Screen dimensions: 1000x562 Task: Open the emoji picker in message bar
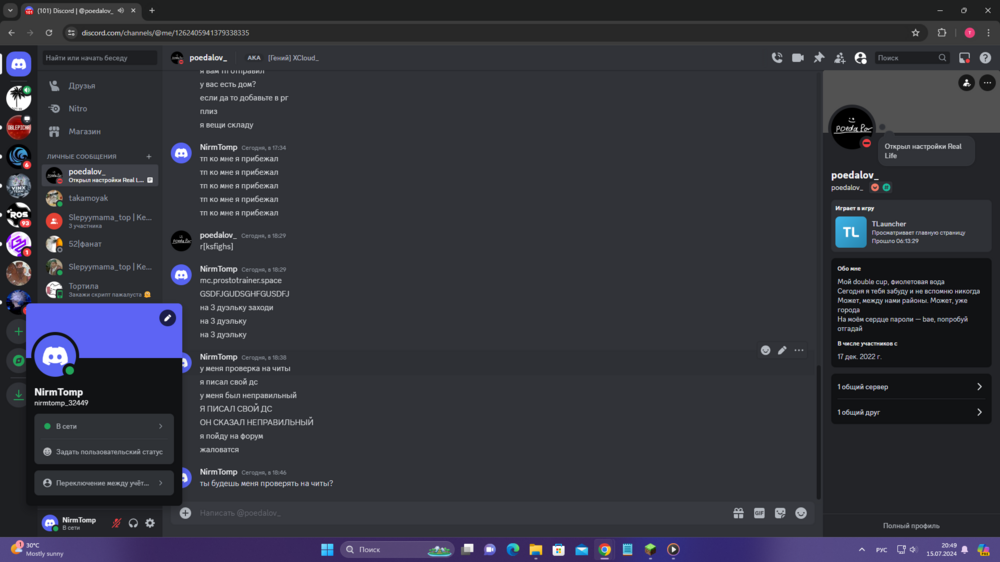(x=801, y=513)
